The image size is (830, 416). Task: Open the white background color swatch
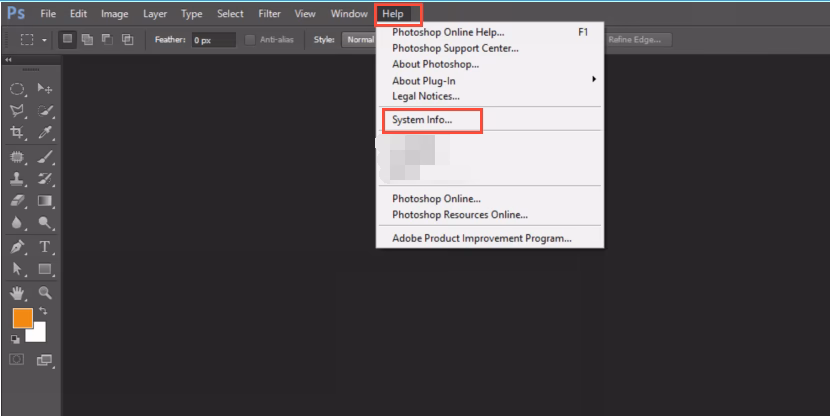pos(38,334)
